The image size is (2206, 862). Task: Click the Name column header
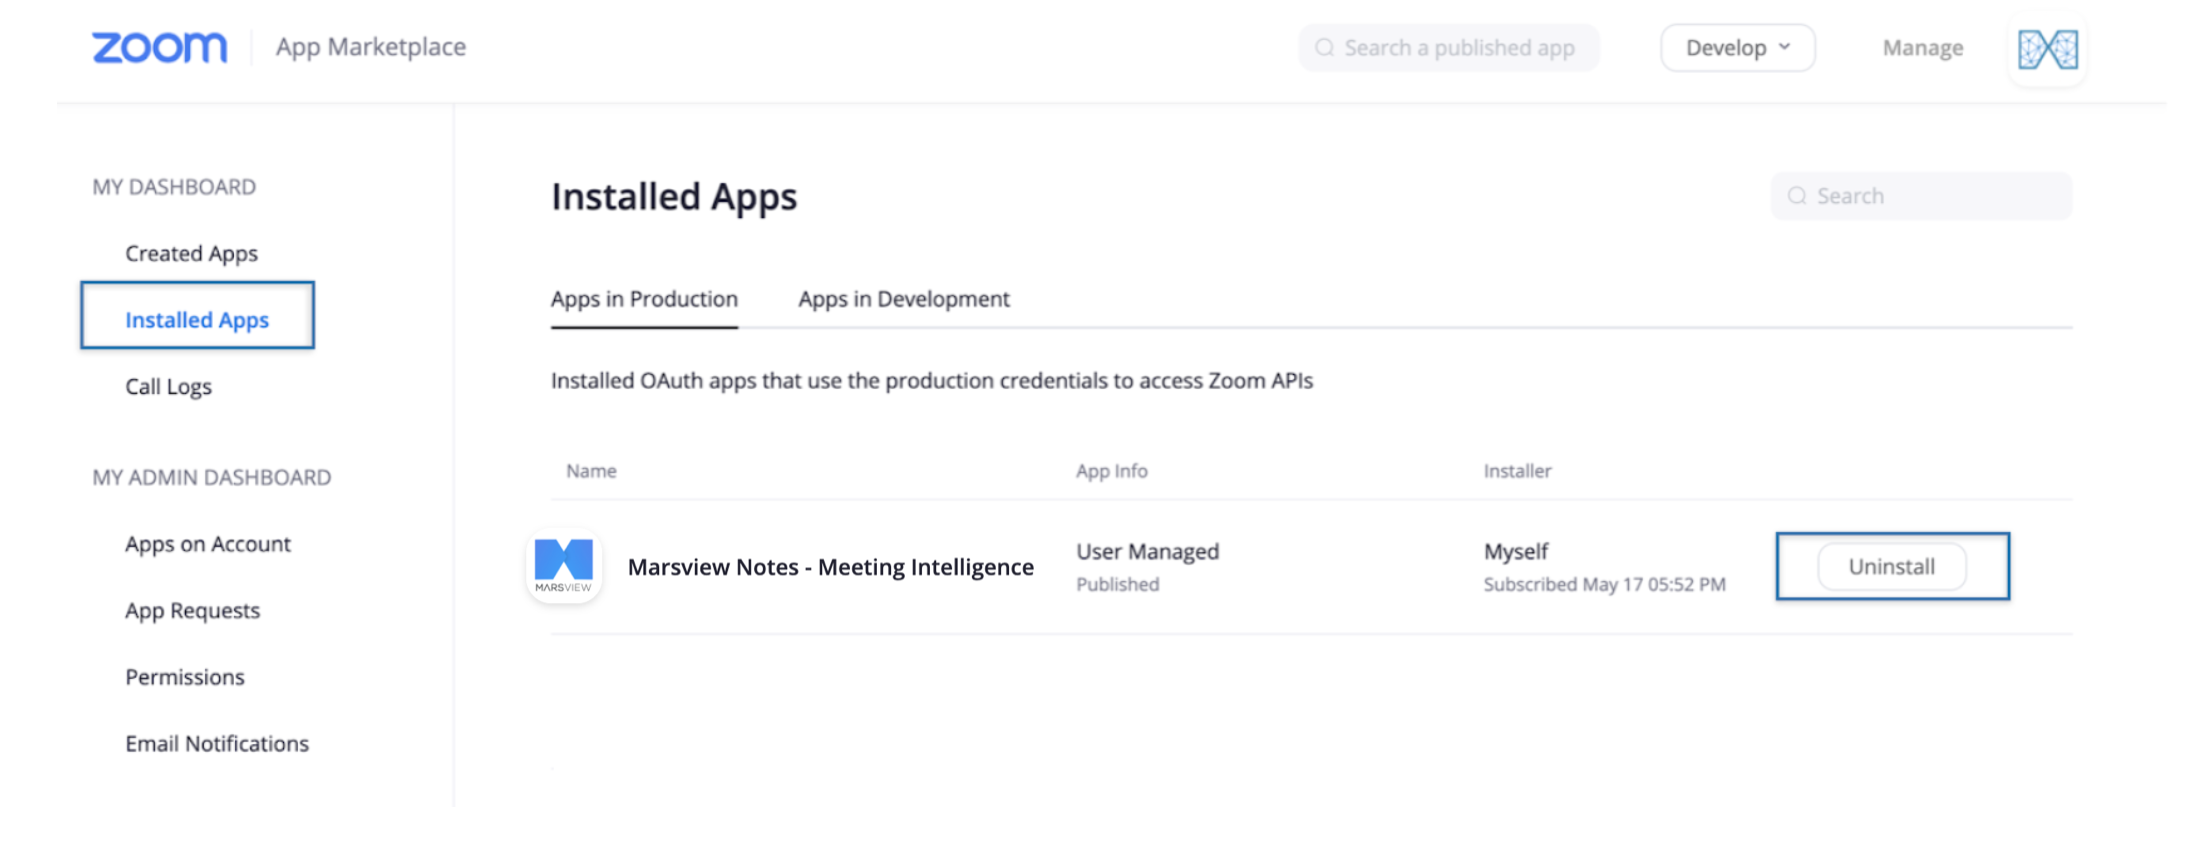[x=591, y=471]
